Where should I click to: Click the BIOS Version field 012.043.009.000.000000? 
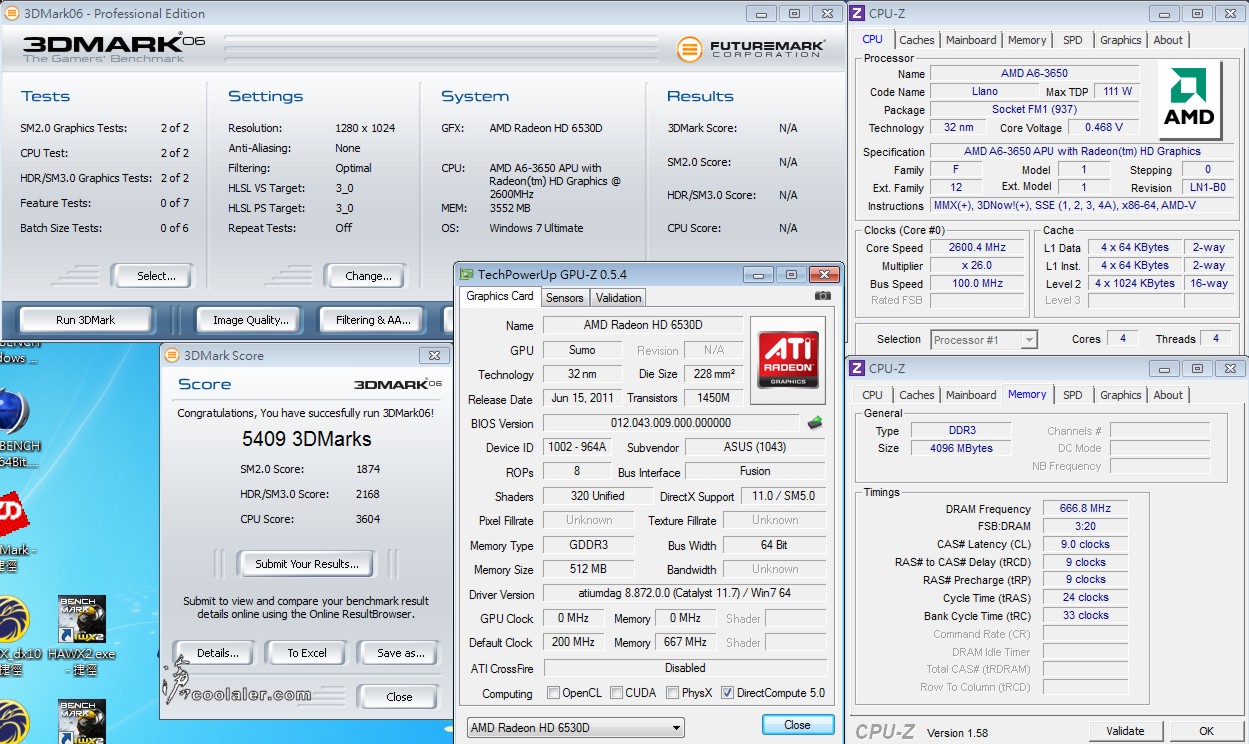[x=671, y=423]
